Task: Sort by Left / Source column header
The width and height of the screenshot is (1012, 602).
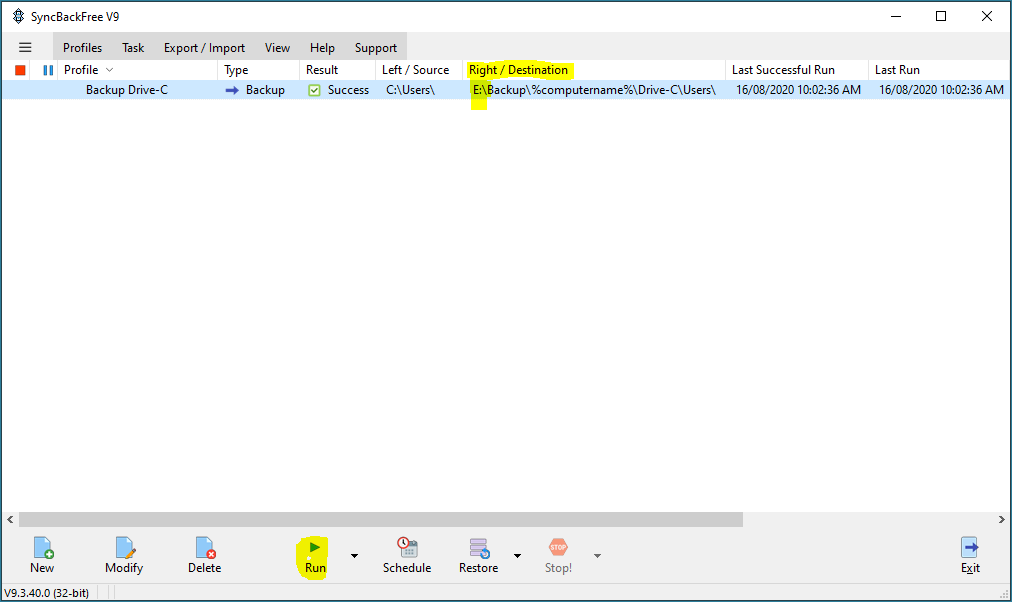Action: pos(420,70)
